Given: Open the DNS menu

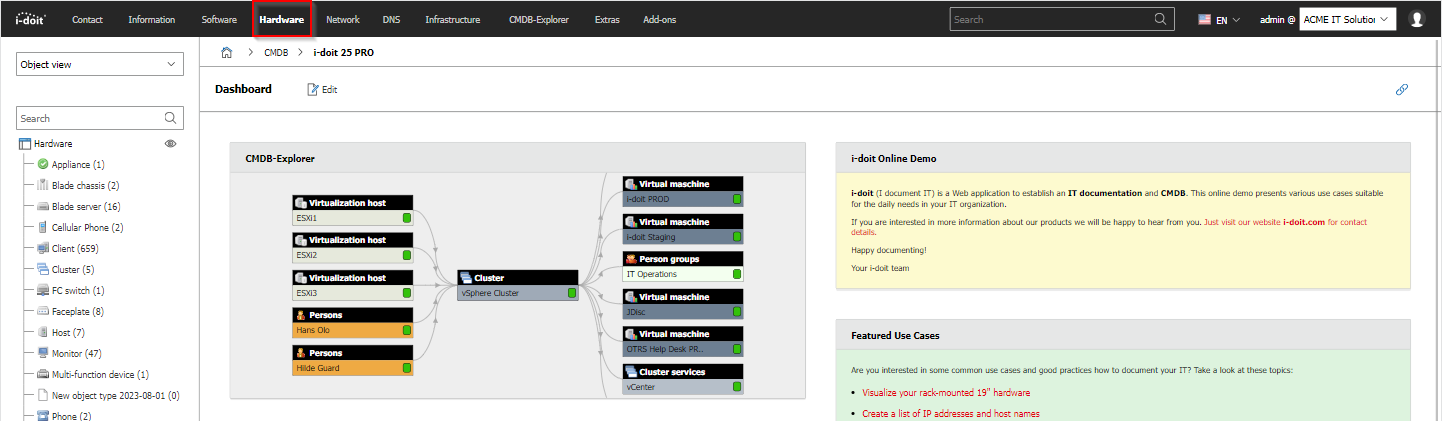Looking at the screenshot, I should [x=391, y=19].
